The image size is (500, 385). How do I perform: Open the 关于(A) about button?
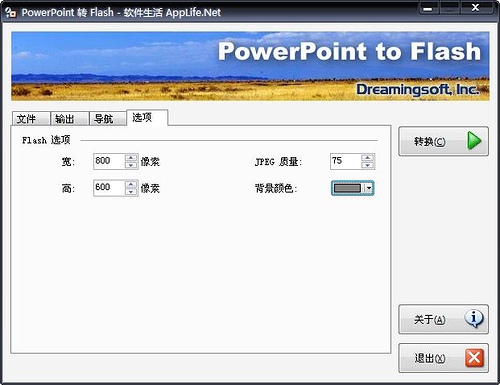443,319
